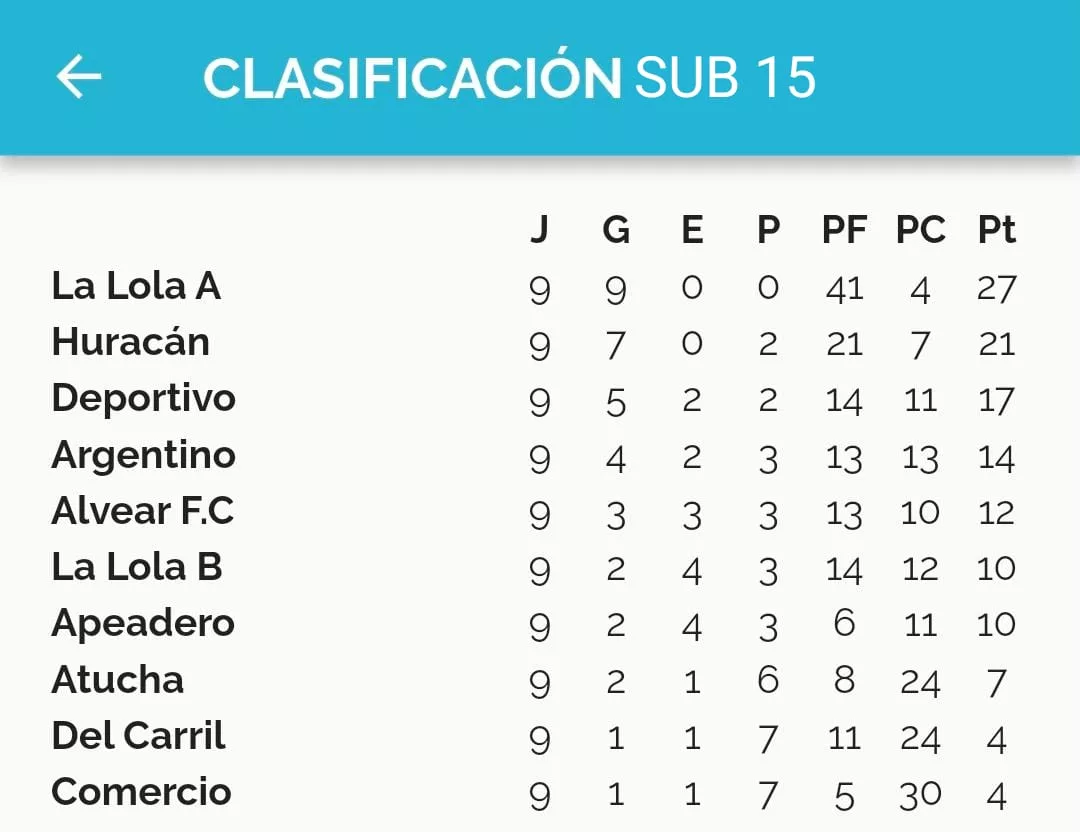This screenshot has height=832, width=1080.
Task: Select the Del Carril team row
Action: (139, 736)
